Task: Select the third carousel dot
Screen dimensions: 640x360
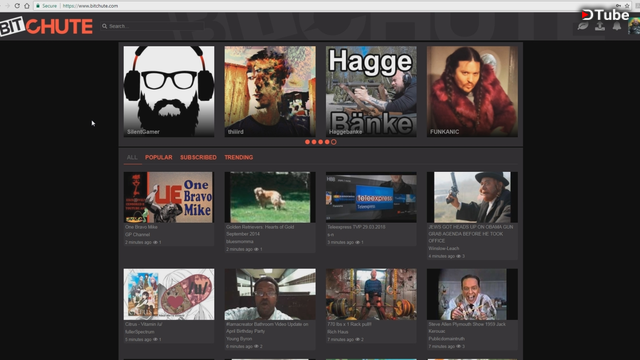Action: 320,142
